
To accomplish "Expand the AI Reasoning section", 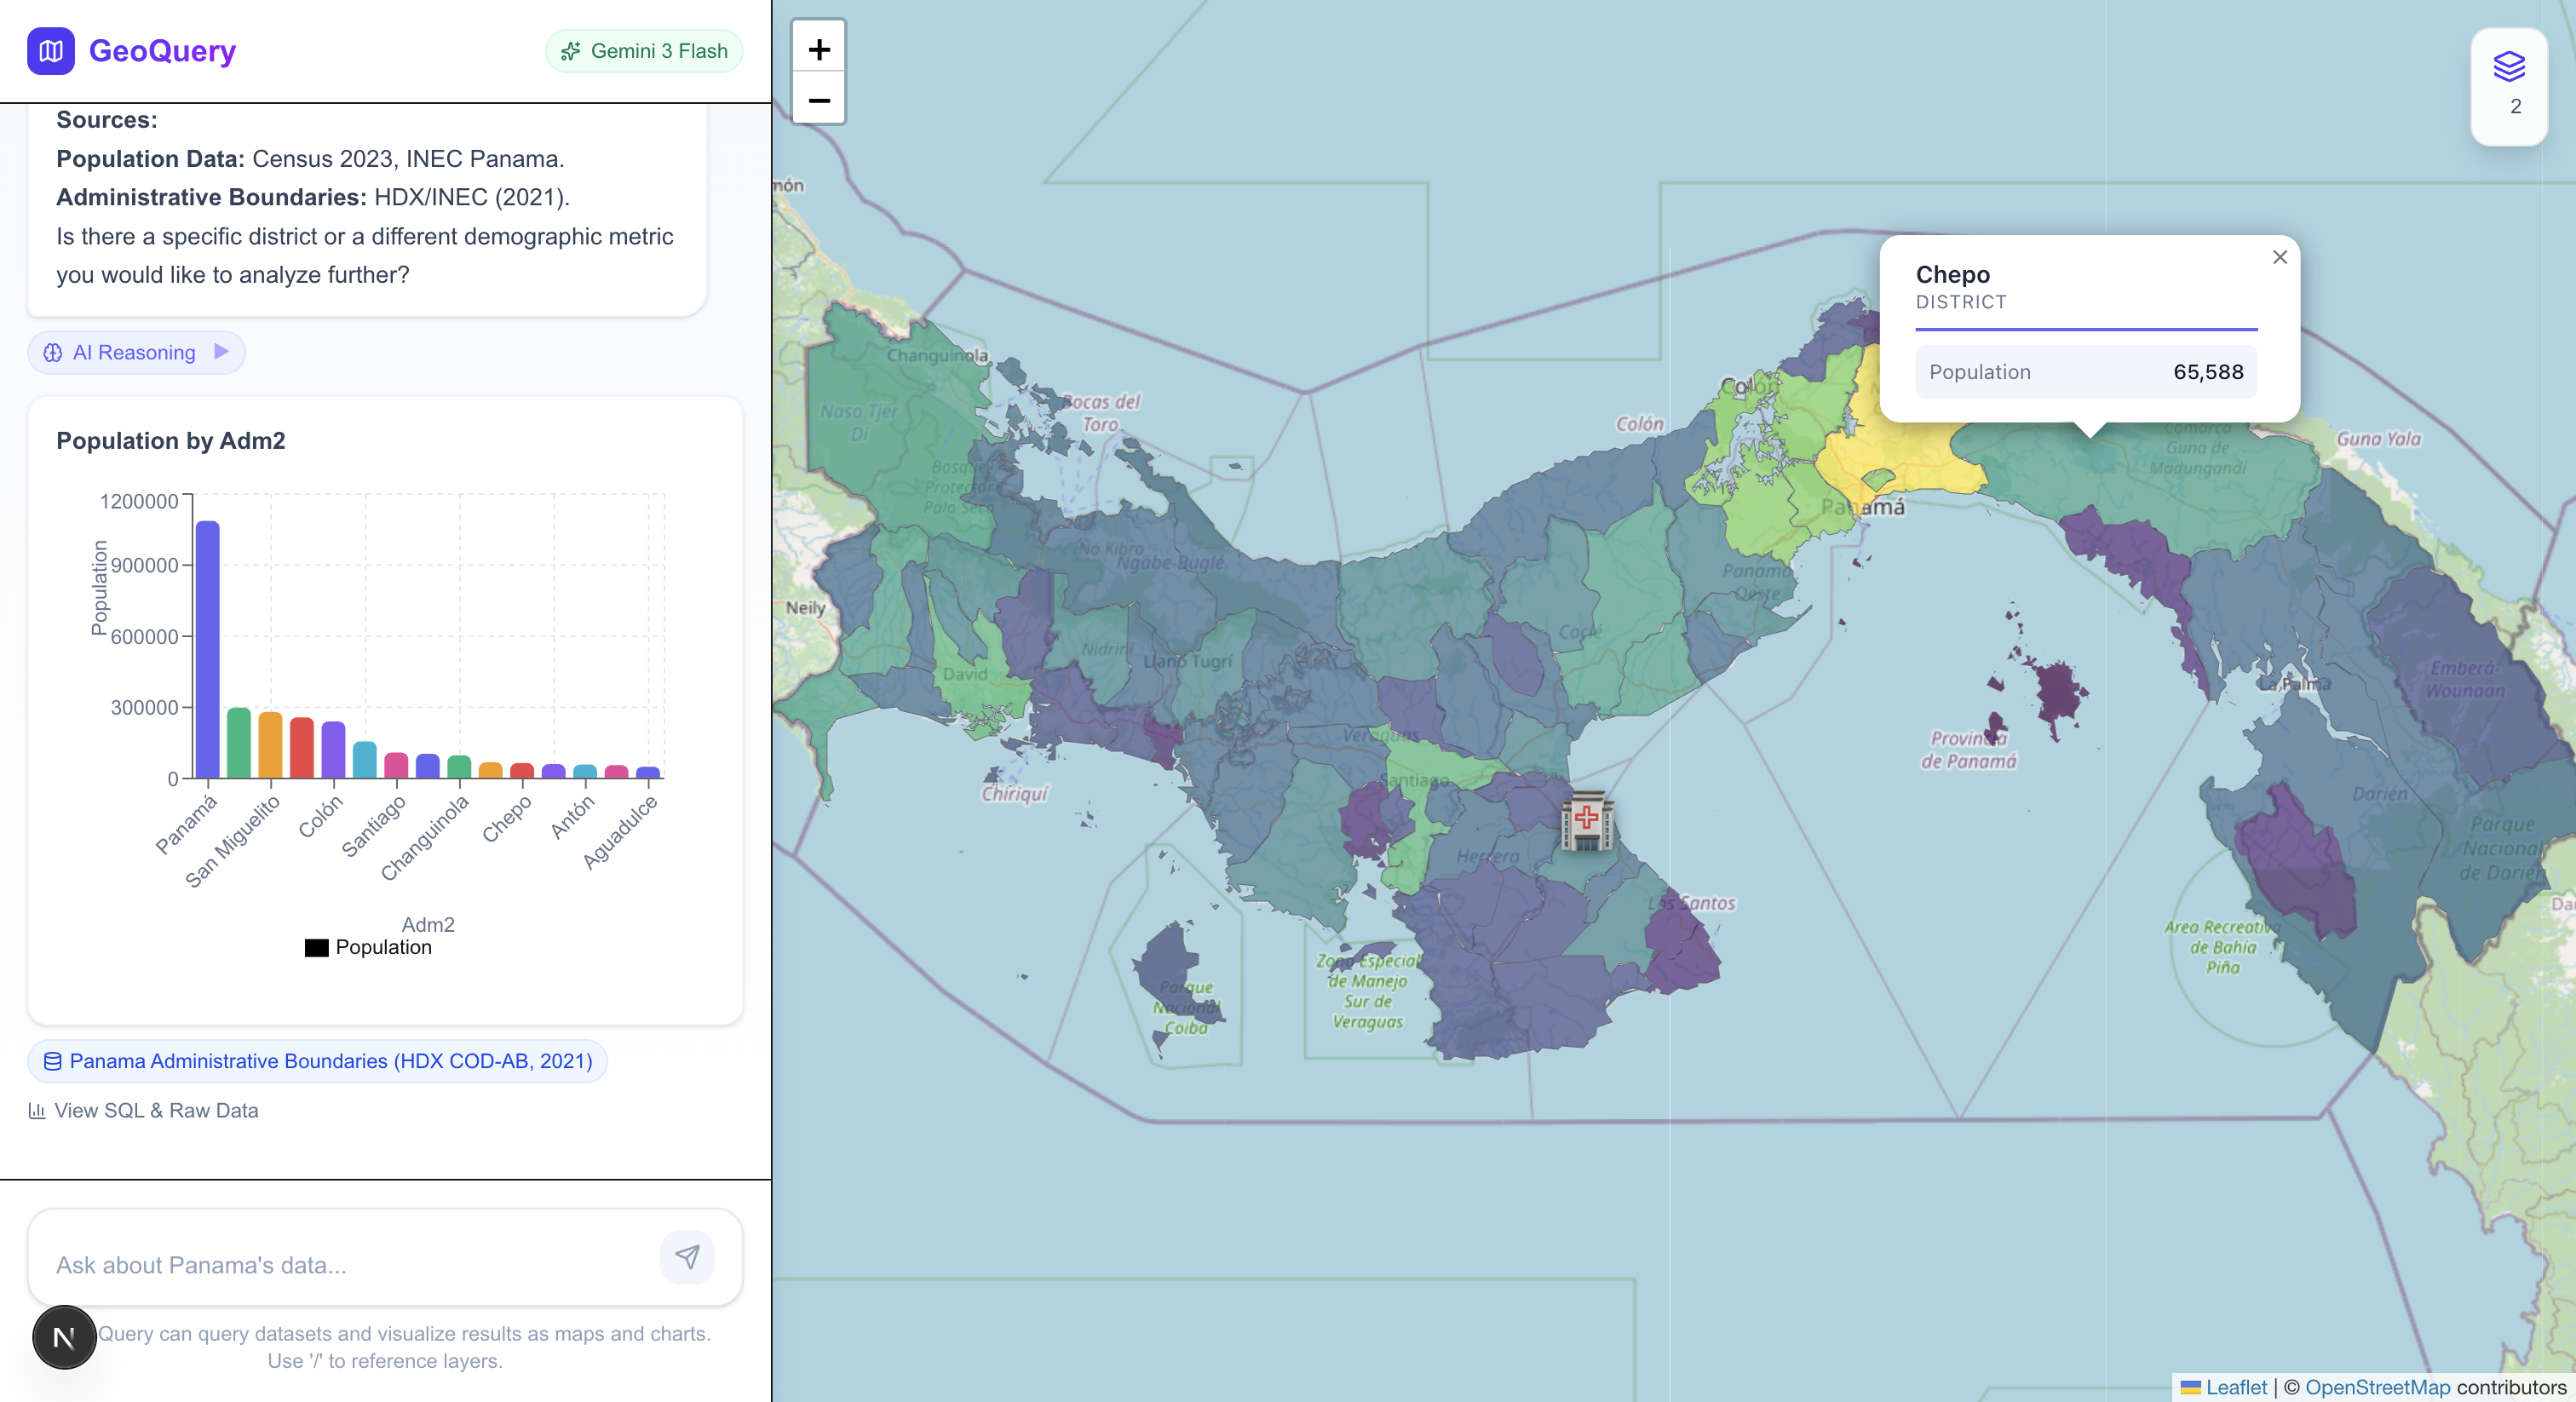I will (136, 352).
